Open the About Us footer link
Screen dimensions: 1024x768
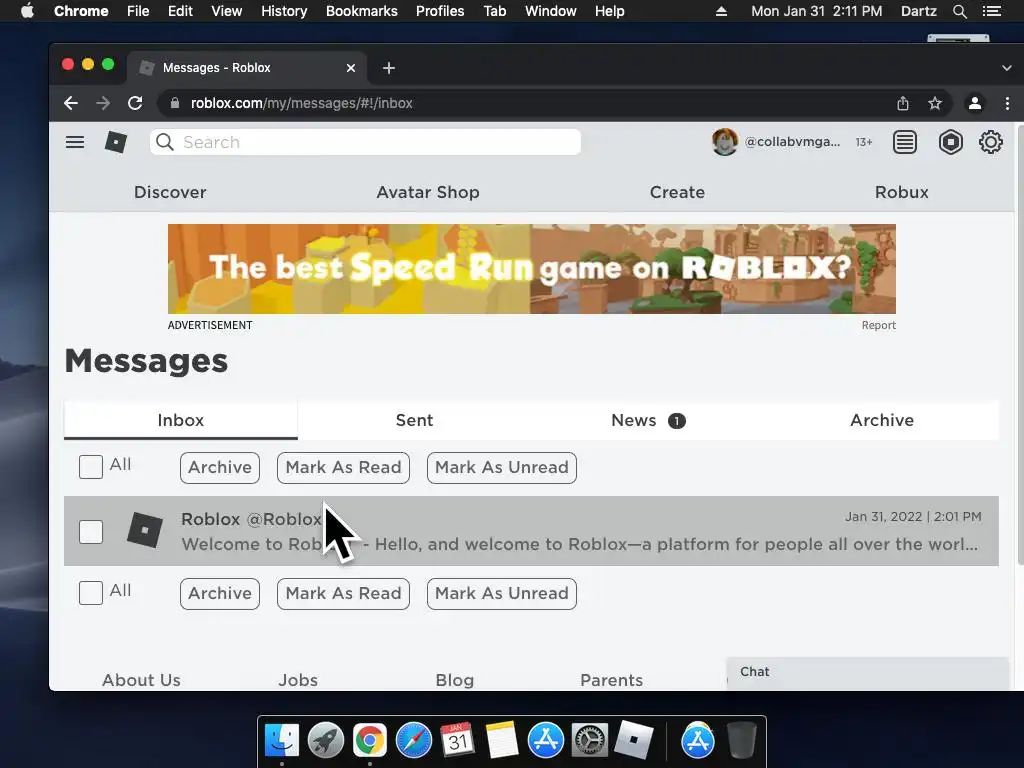(x=141, y=680)
